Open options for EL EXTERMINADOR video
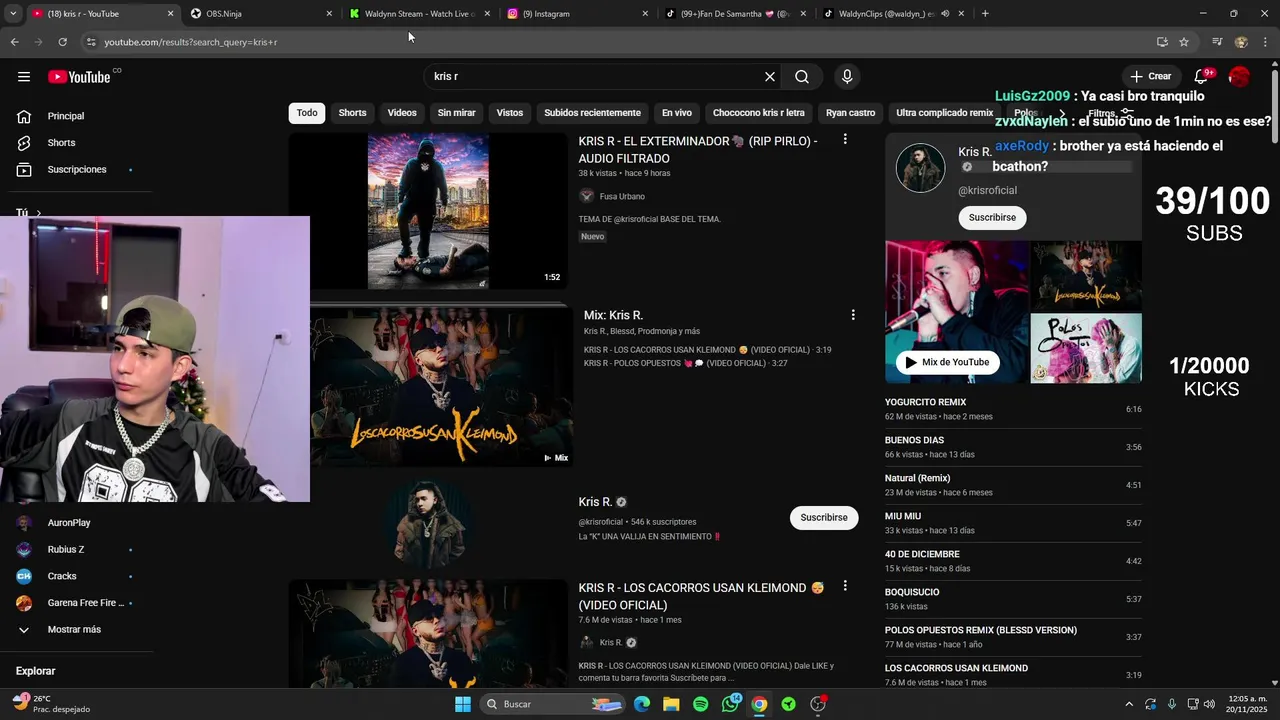 coord(845,140)
